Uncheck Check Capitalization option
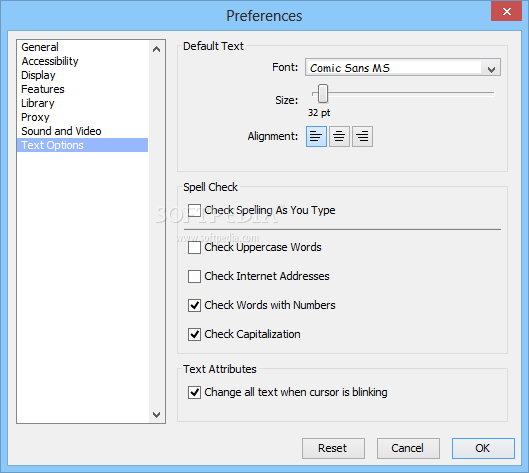This screenshot has height=473, width=529. (194, 334)
